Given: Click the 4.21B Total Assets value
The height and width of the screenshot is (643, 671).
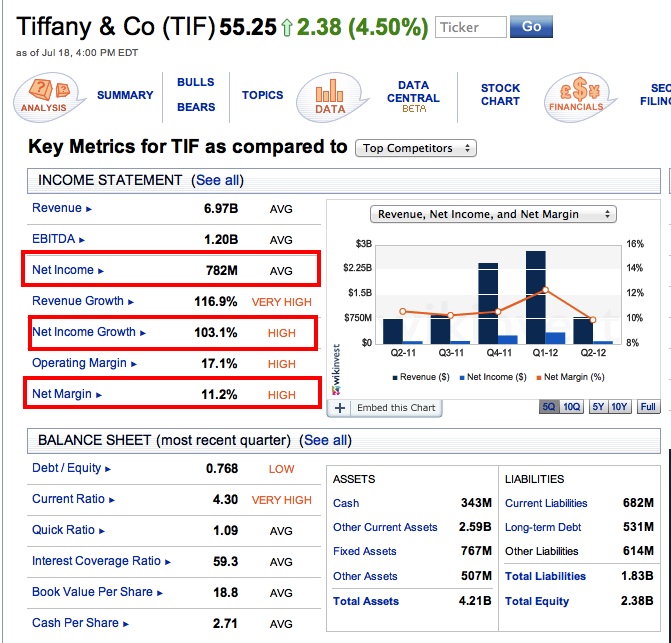Looking at the screenshot, I should pos(475,601).
